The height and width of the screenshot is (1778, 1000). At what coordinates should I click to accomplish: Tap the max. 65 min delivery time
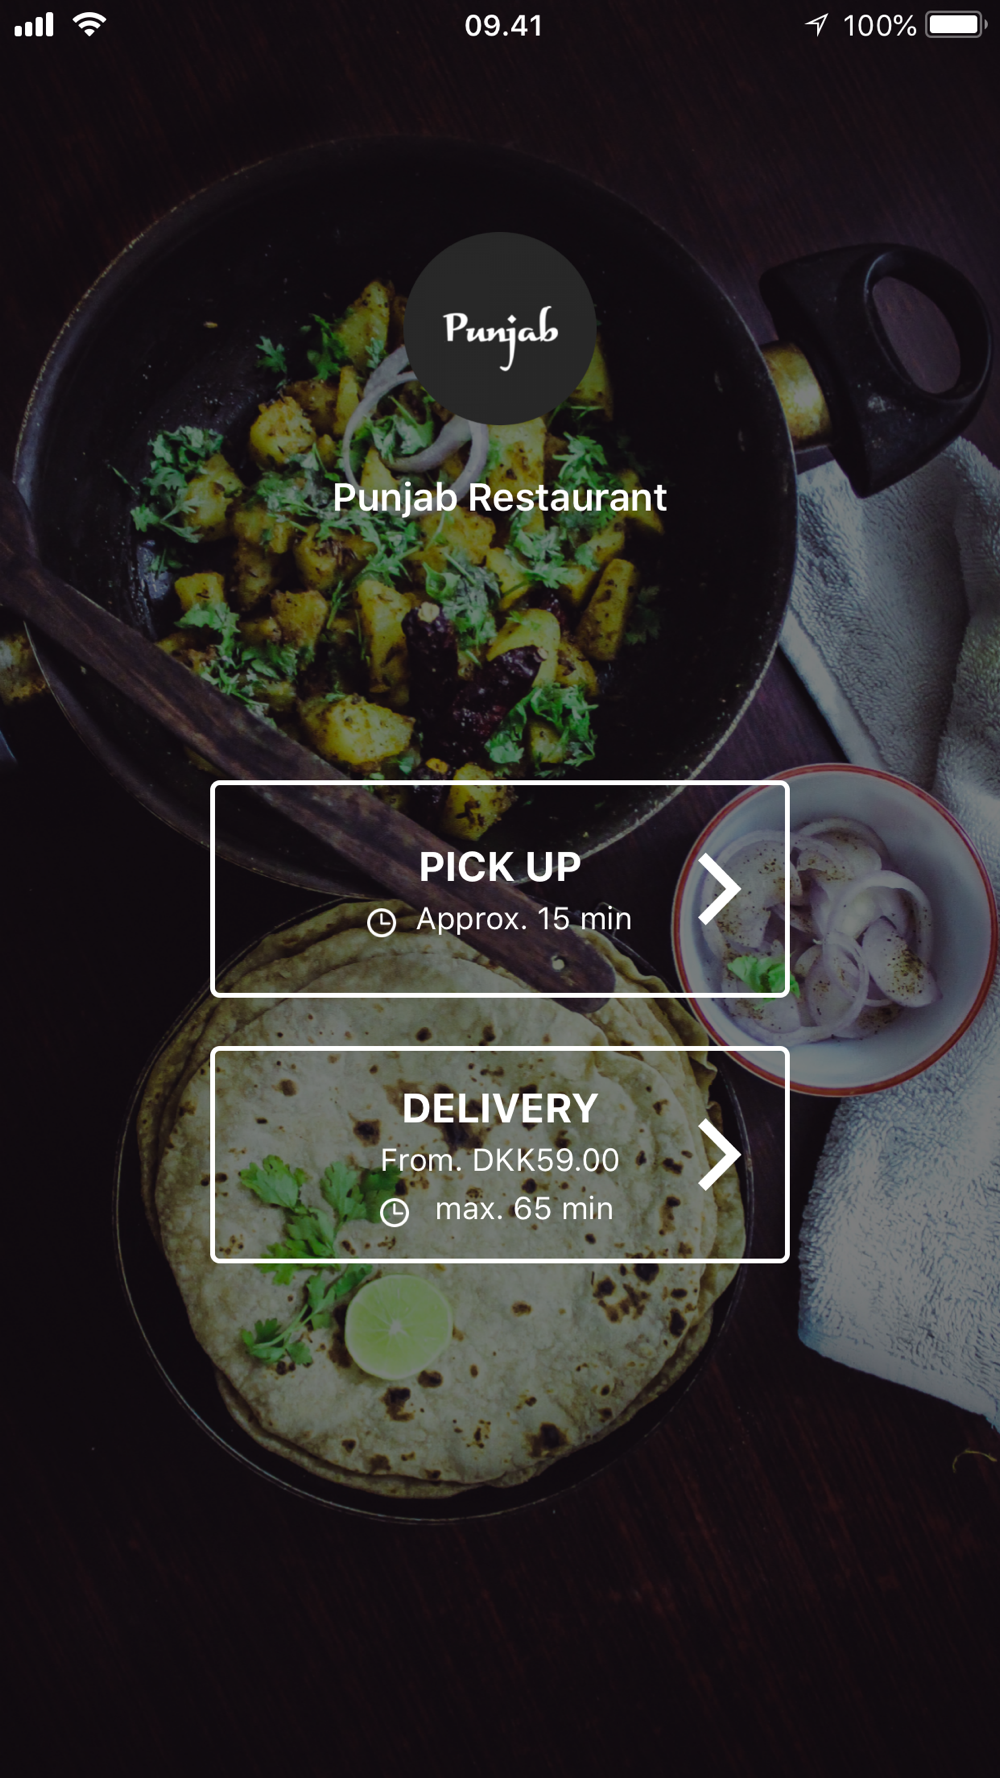tap(524, 1208)
